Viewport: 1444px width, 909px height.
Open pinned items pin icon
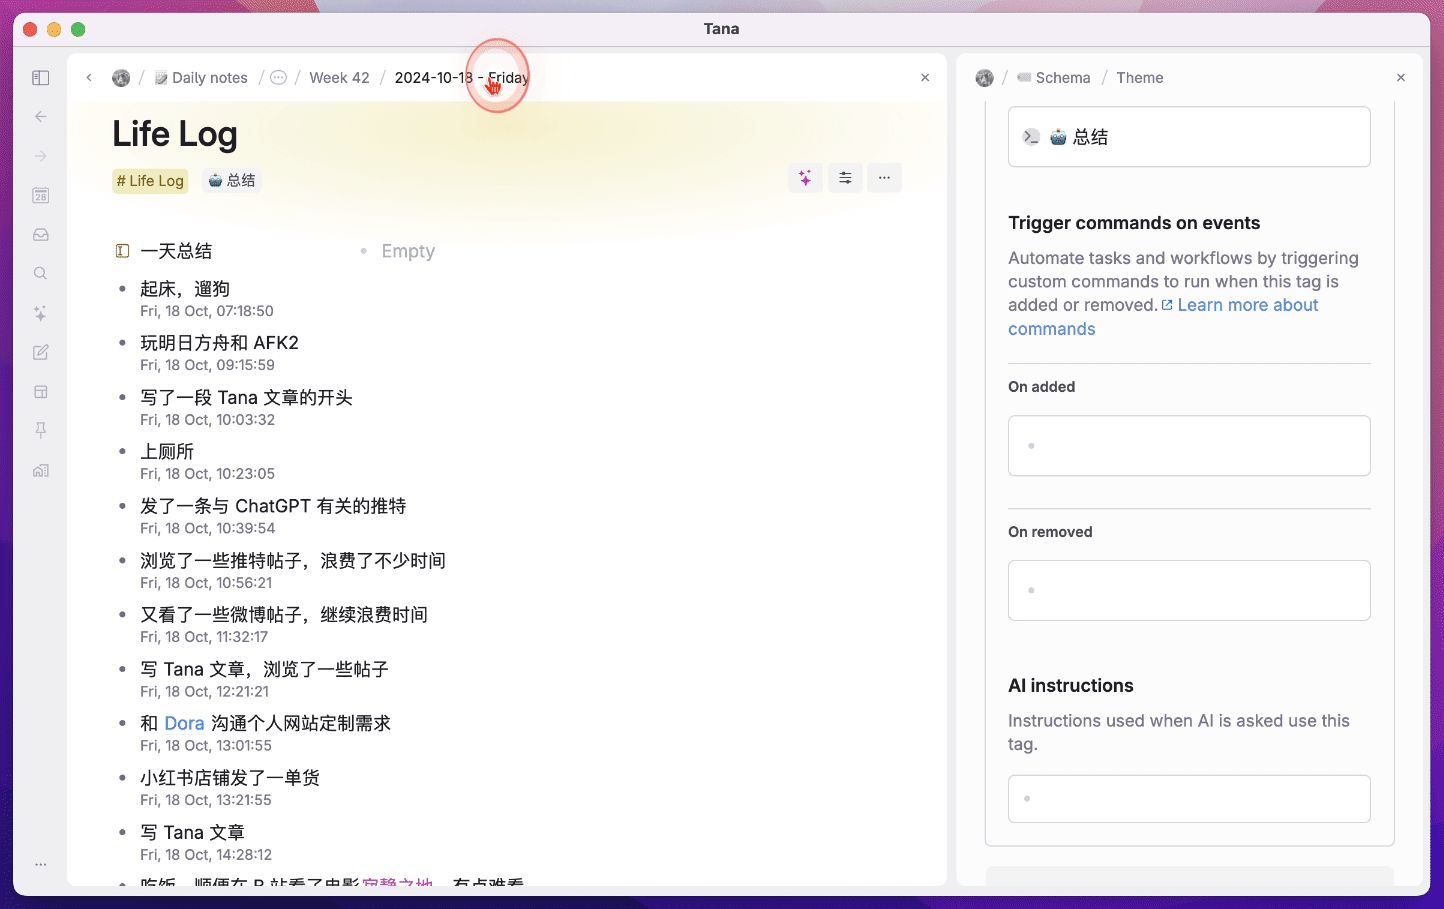(41, 430)
